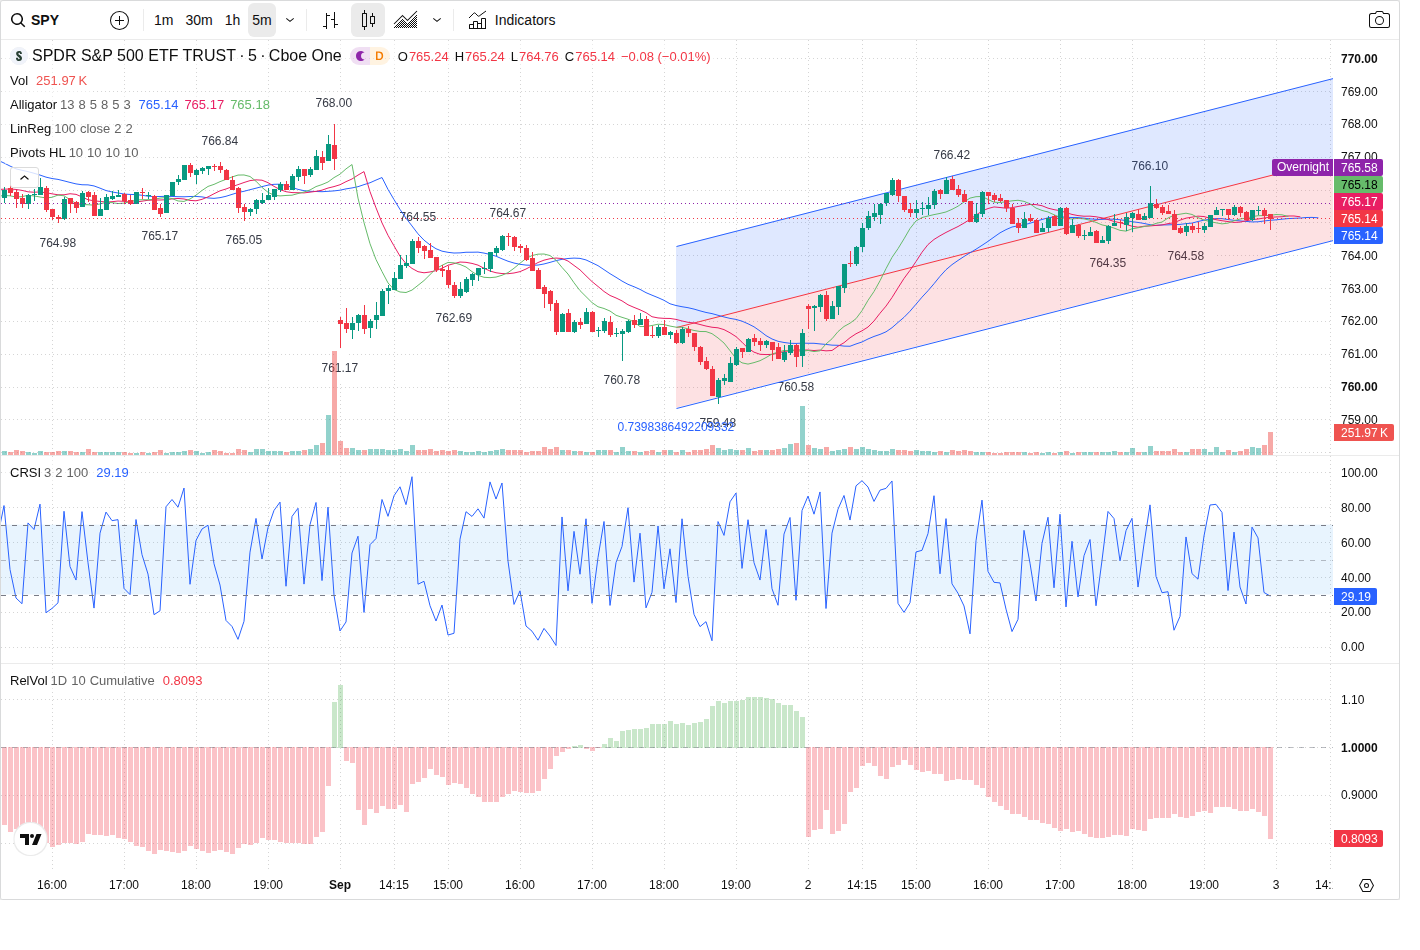Click the SPDR S&P 500 symbol logo icon
Image resolution: width=1420 pixels, height=950 pixels.
[x=18, y=57]
